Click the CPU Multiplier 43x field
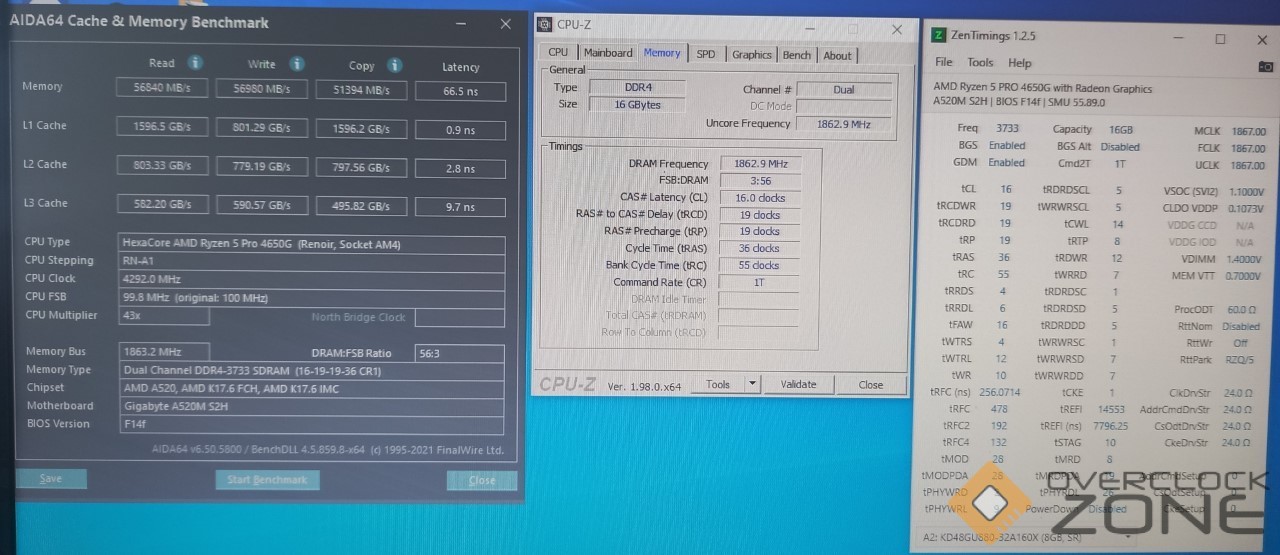Screen dimensions: 1280x555 164,315
